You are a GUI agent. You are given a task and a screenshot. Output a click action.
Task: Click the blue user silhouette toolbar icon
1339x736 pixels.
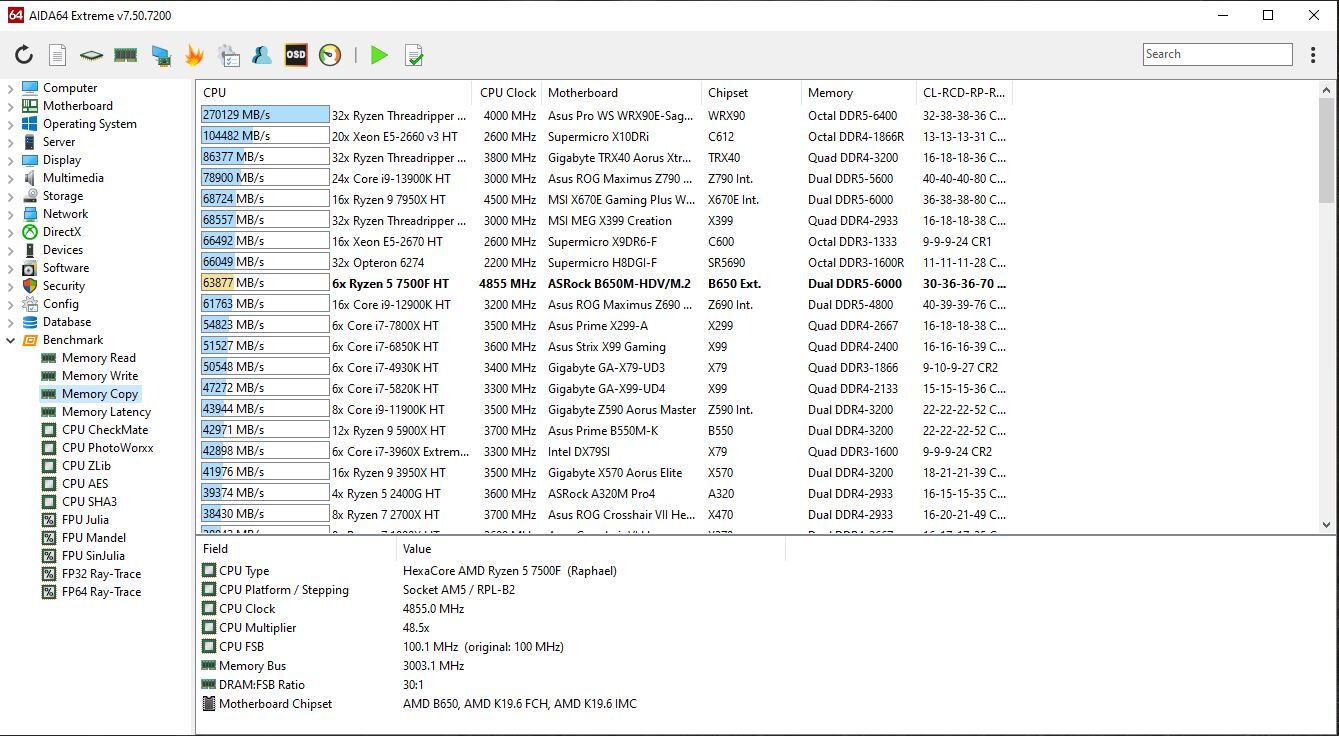point(262,55)
